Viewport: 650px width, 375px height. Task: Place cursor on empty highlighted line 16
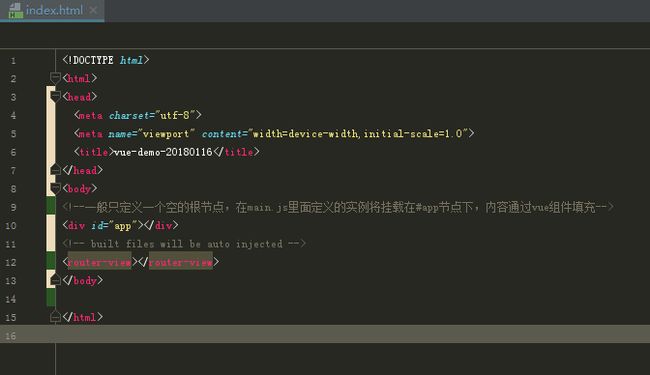(x=325, y=334)
